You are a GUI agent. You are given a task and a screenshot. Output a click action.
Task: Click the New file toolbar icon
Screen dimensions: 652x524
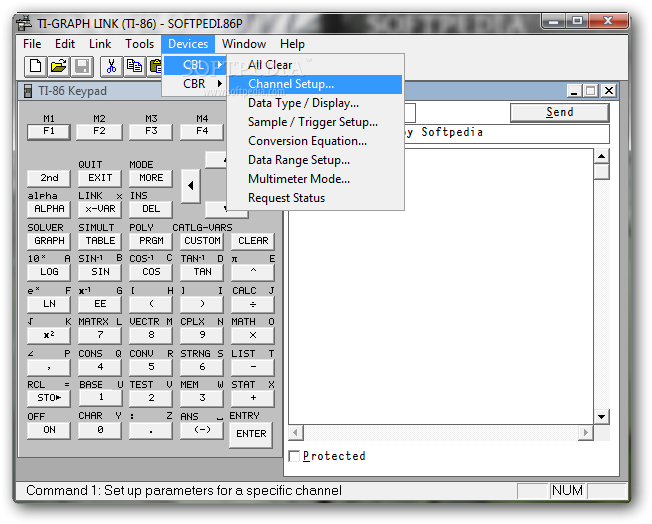tap(35, 67)
